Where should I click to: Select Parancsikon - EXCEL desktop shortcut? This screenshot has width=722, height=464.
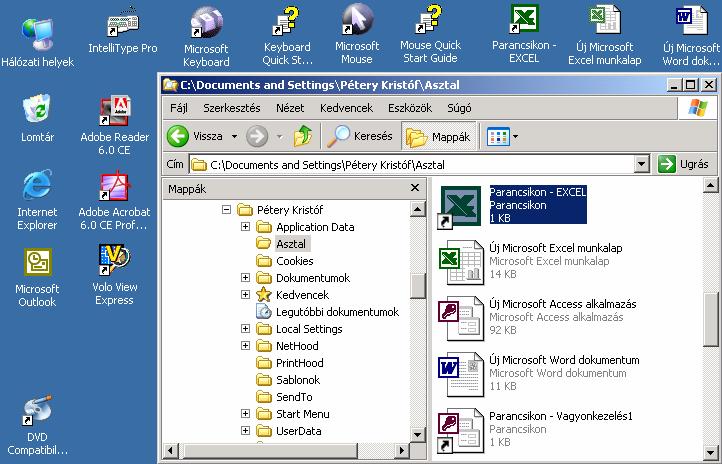(x=524, y=35)
